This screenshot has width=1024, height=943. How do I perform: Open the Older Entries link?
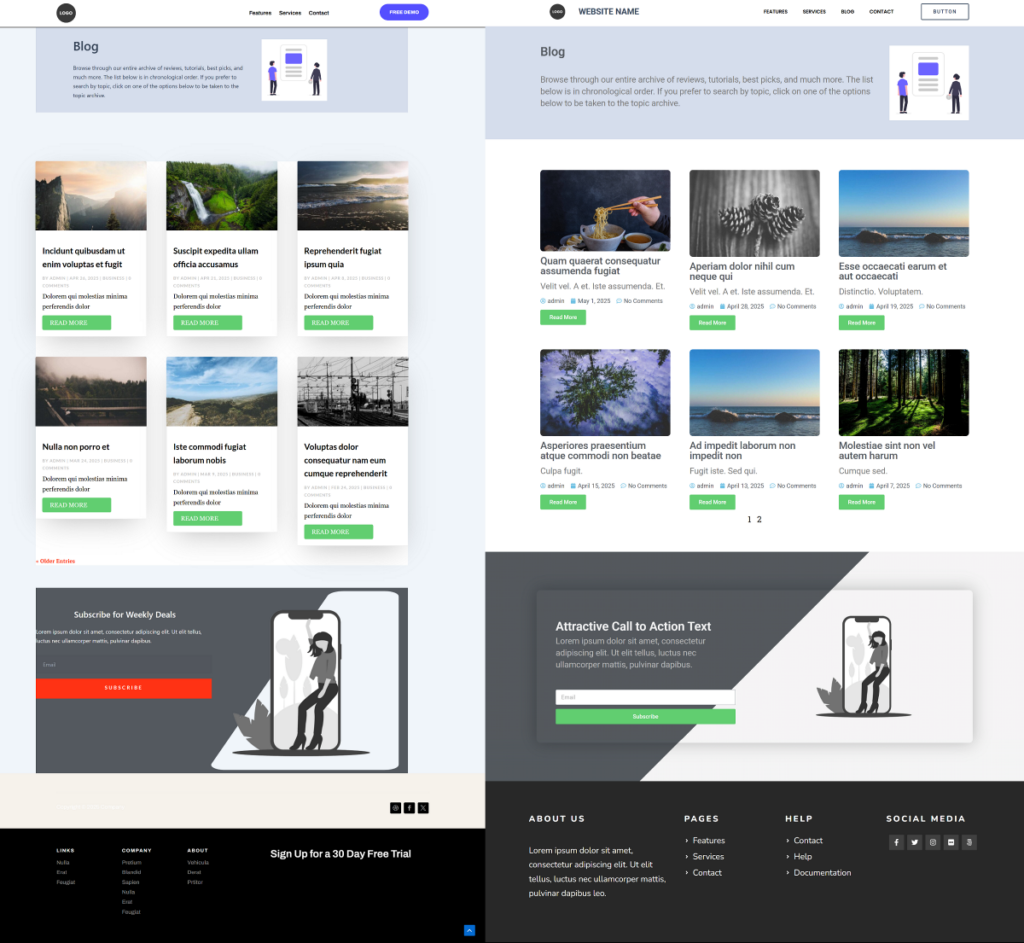click(x=55, y=561)
